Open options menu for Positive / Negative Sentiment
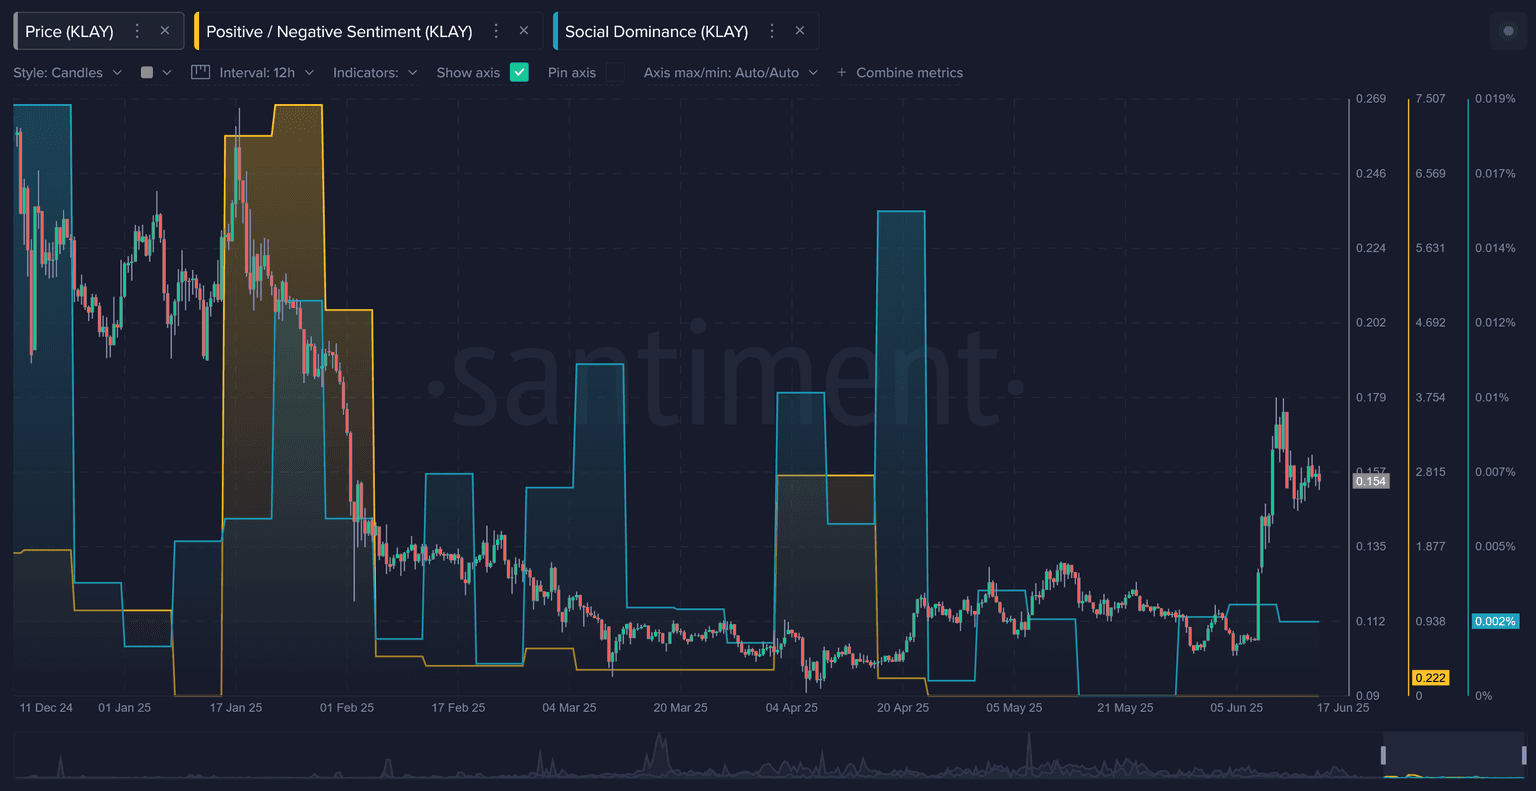This screenshot has height=791, width=1536. [x=496, y=31]
